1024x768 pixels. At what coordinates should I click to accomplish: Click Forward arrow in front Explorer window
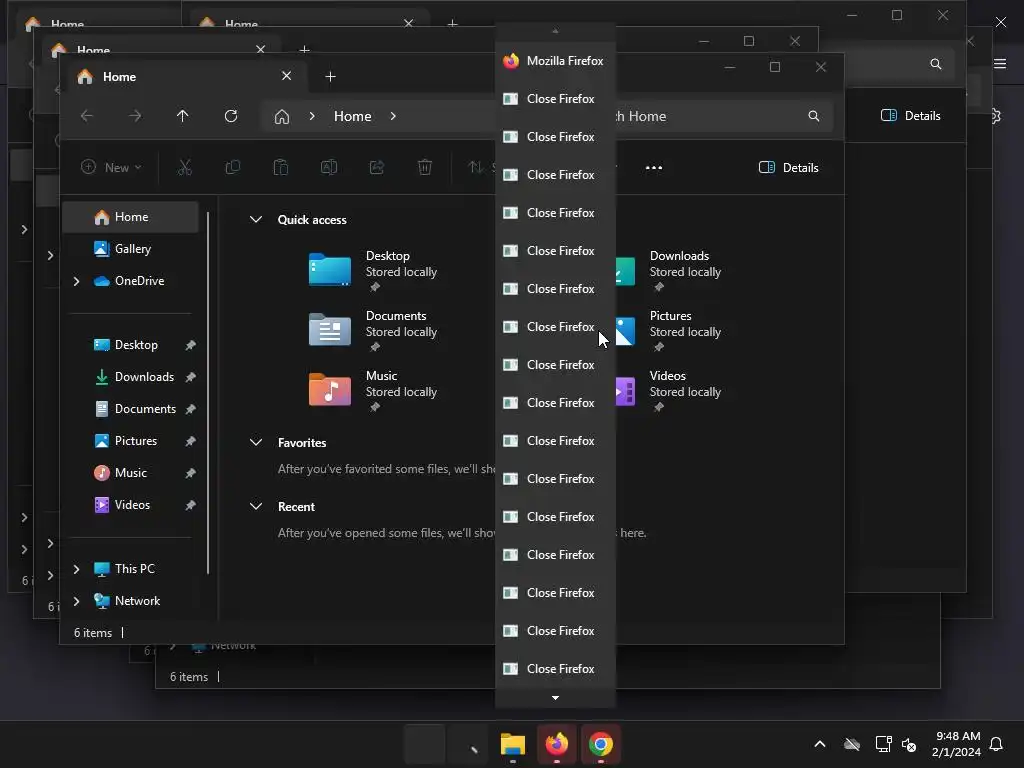135,116
